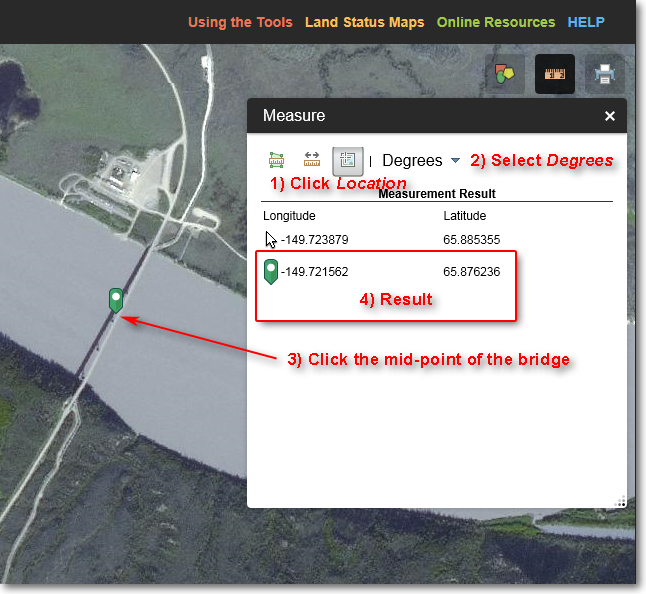This screenshot has width=646, height=594.
Task: Go to Online Resources link
Action: point(495,22)
